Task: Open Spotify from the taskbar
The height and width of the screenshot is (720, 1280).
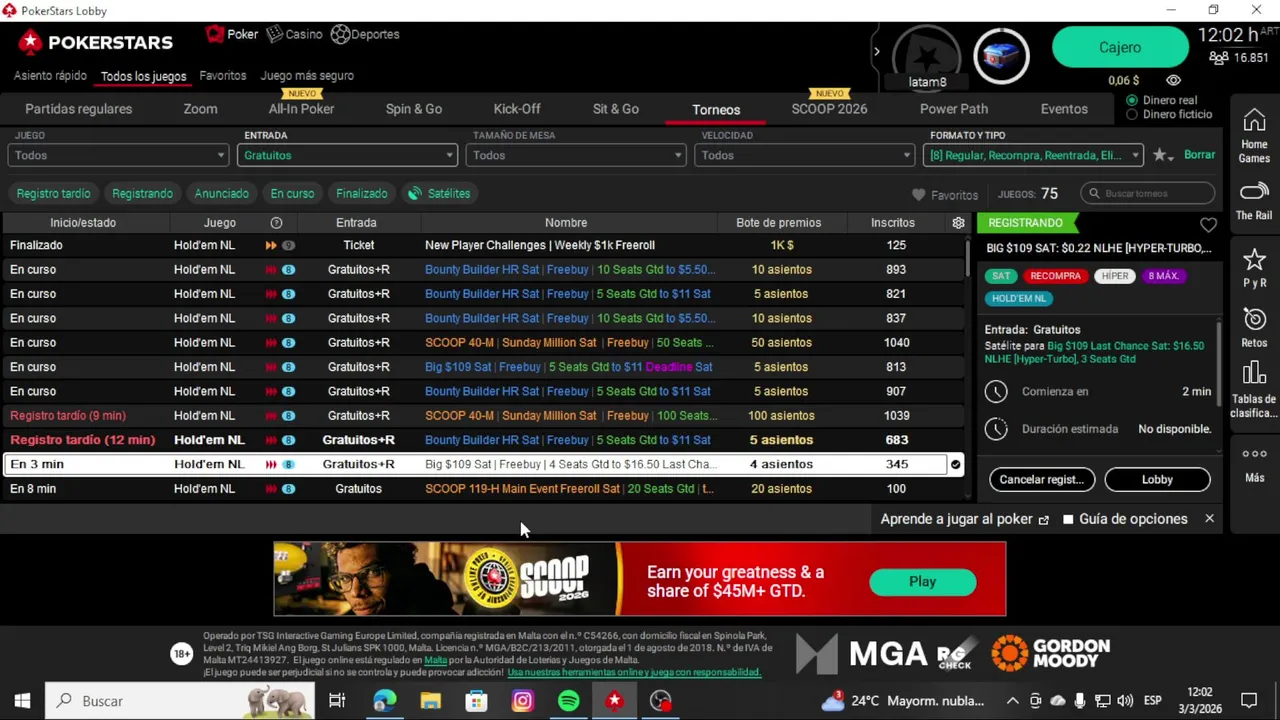Action: tap(568, 701)
